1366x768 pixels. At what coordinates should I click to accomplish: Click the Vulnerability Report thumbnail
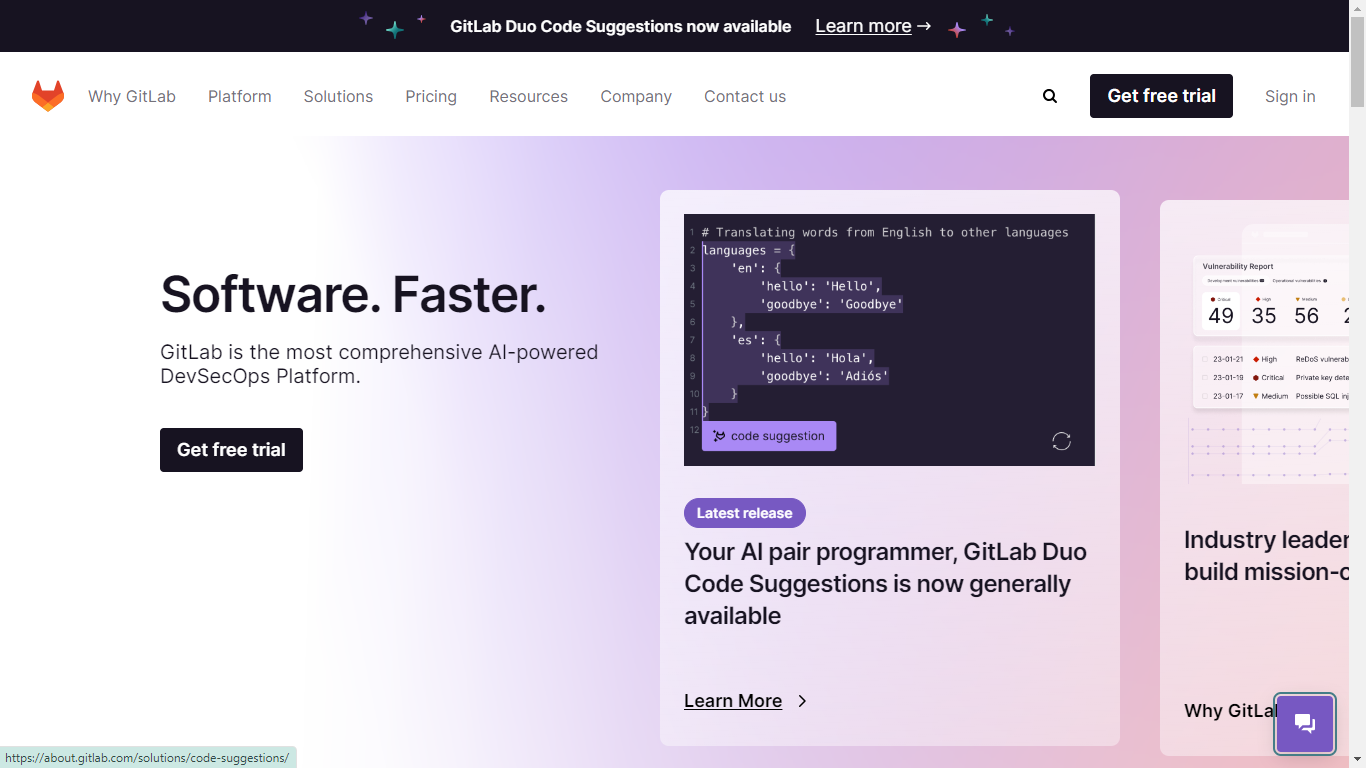[x=1270, y=355]
